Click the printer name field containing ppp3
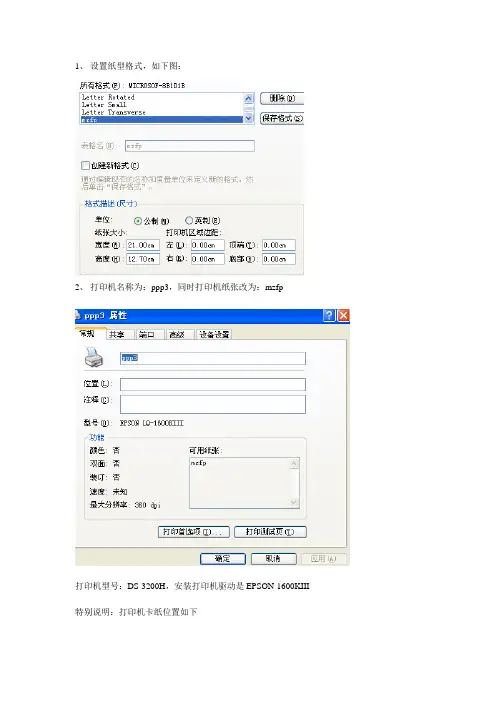 pyautogui.click(x=213, y=358)
